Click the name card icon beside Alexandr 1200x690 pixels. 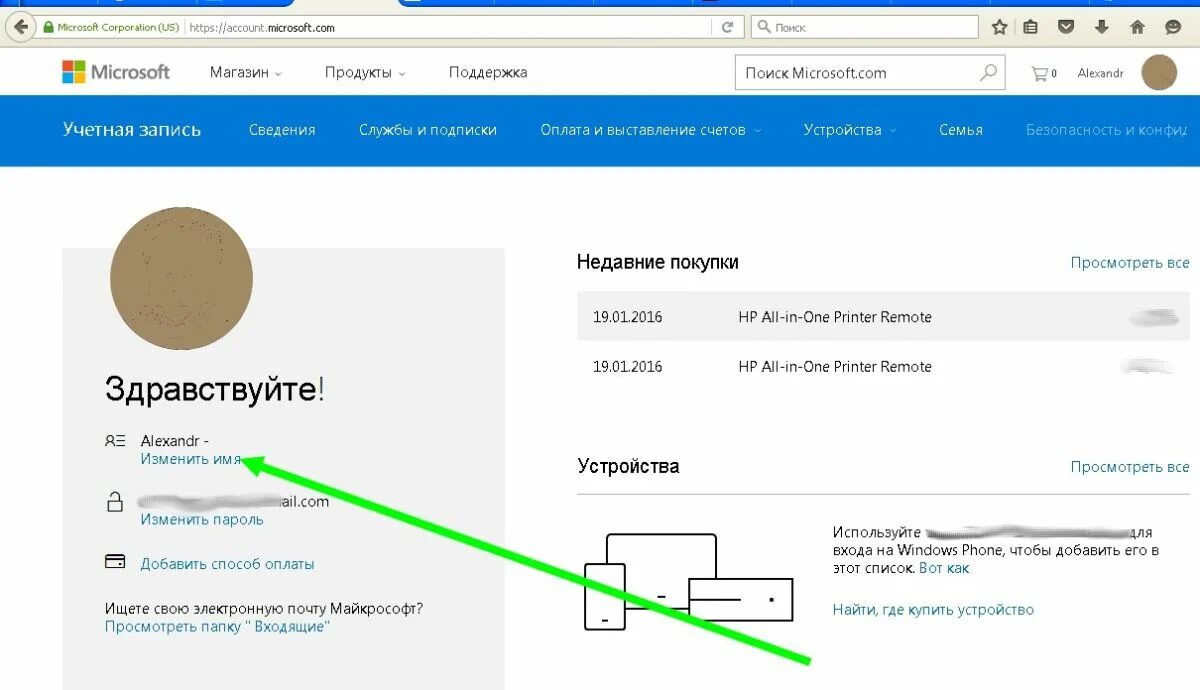[x=115, y=441]
